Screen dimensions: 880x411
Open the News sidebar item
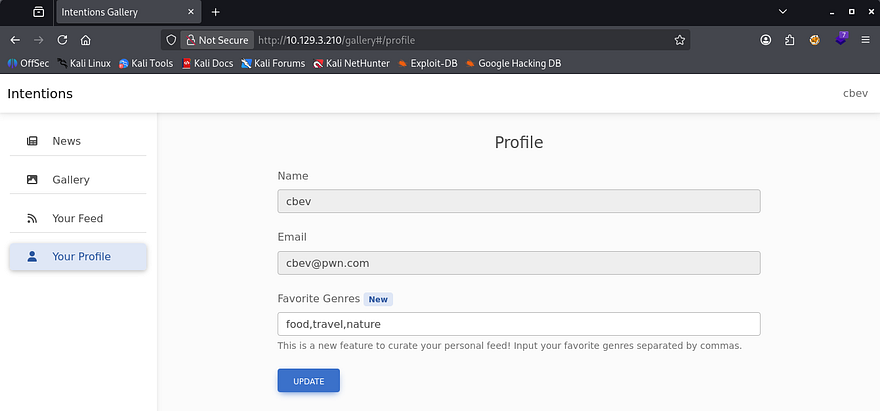[x=66, y=141]
